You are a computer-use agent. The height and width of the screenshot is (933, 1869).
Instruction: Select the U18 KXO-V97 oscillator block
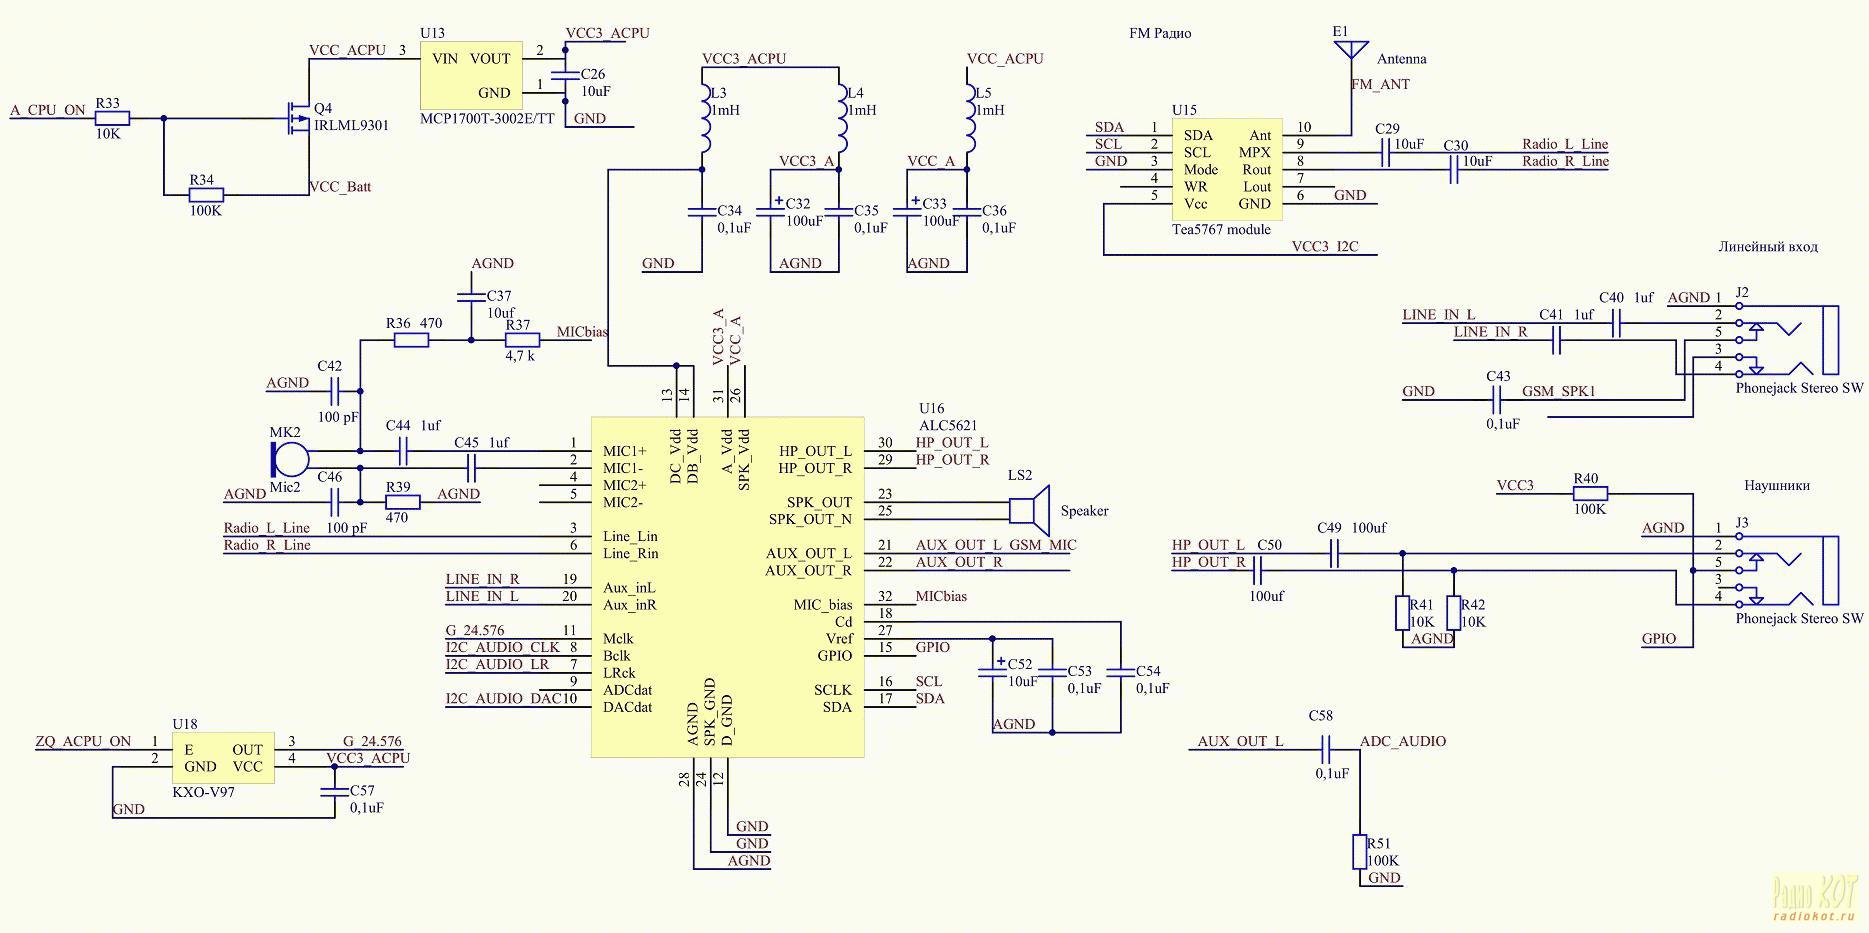[x=223, y=759]
